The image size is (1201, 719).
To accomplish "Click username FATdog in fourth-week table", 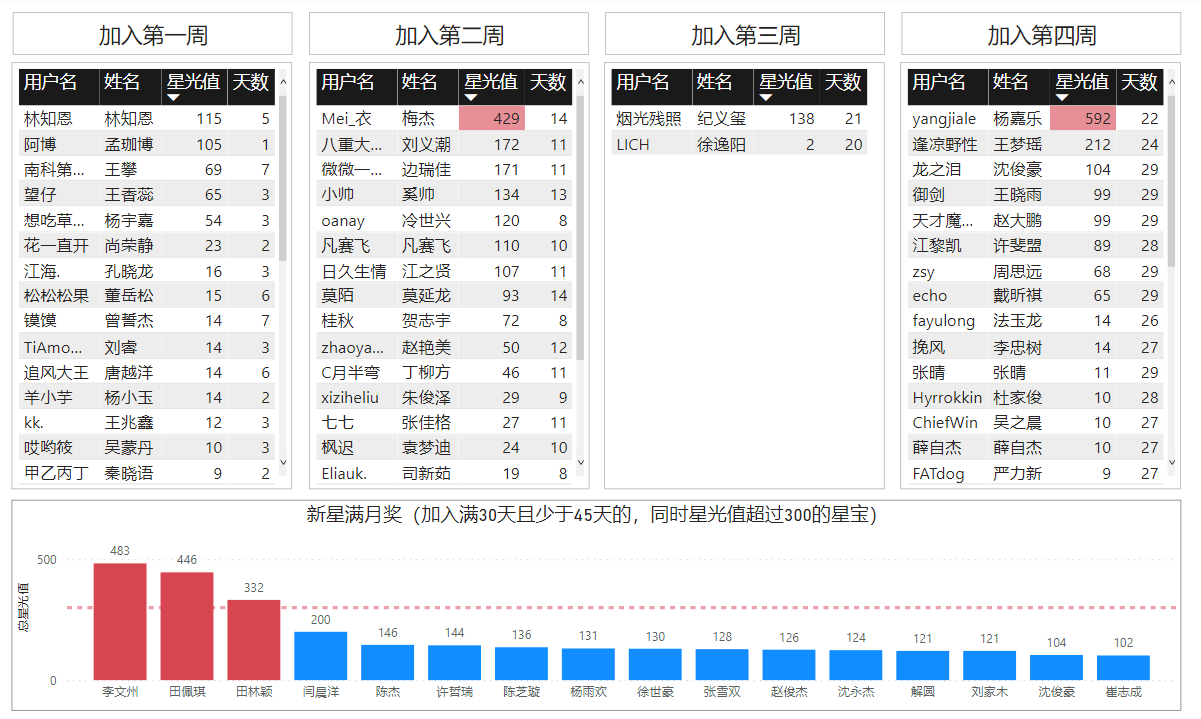I will (x=938, y=473).
